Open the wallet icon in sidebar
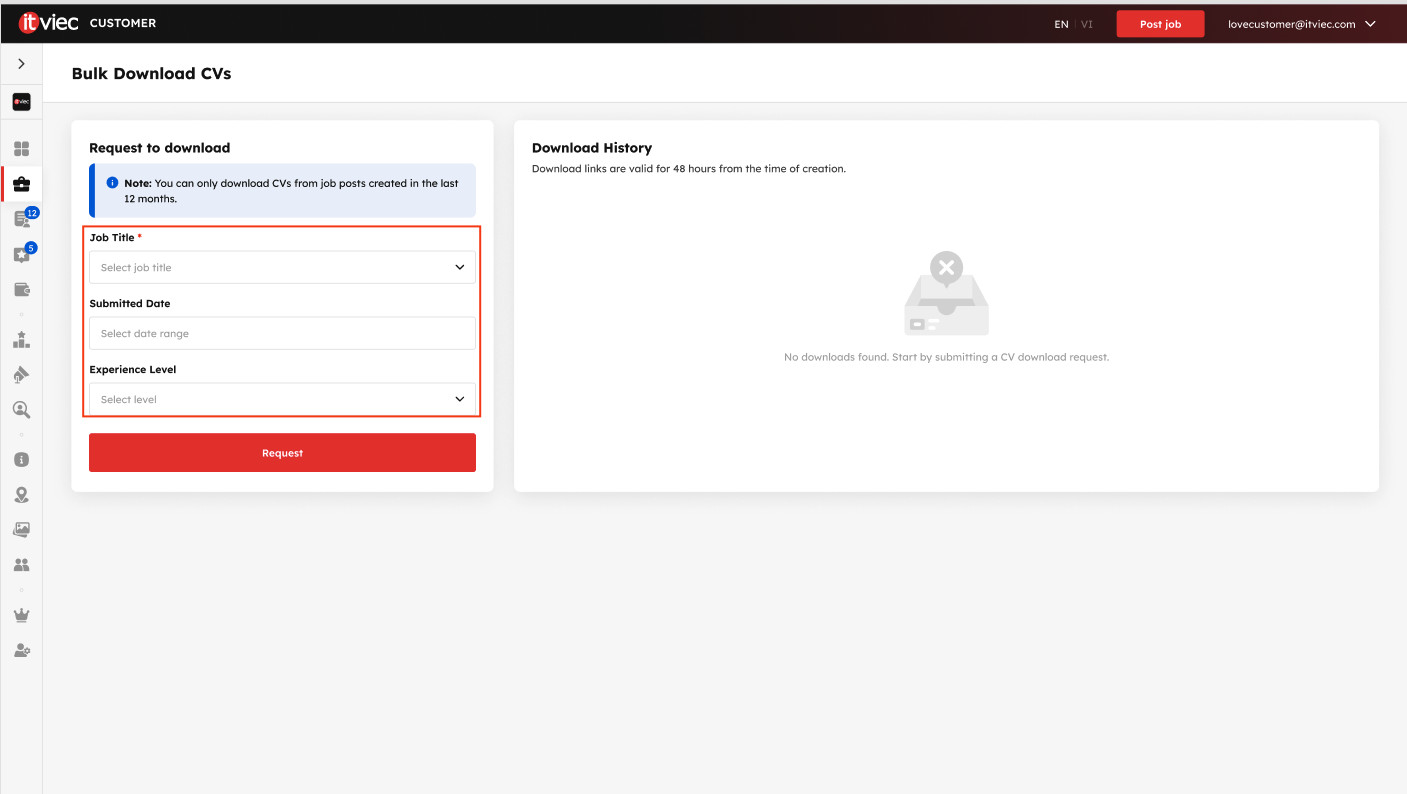This screenshot has height=794, width=1407. 21,290
